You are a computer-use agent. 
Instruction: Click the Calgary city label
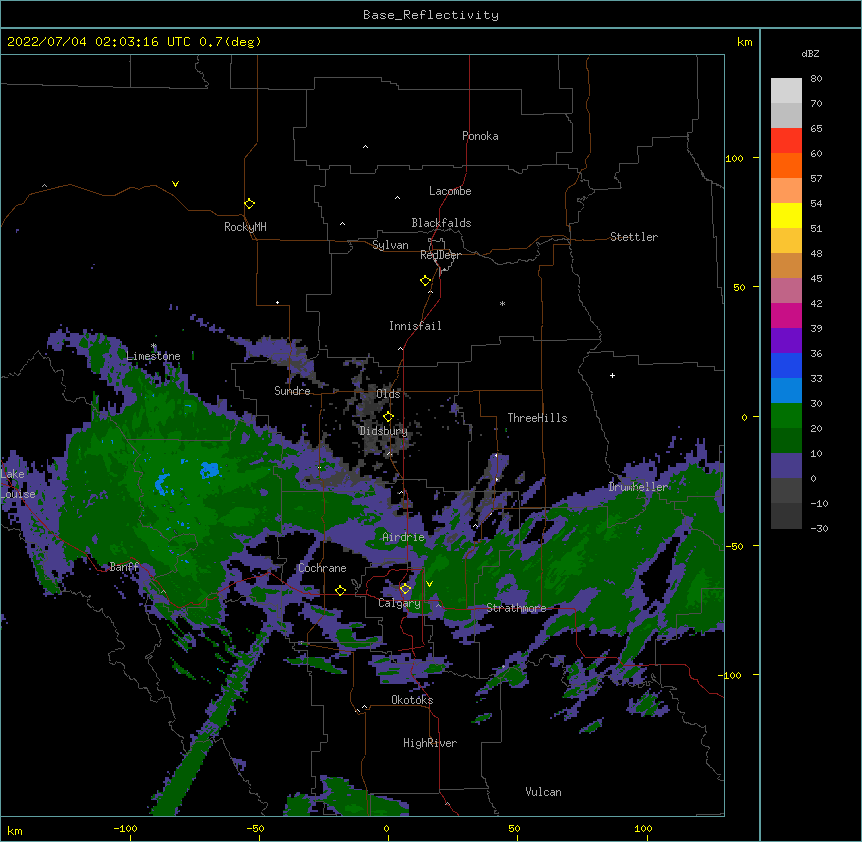[399, 603]
